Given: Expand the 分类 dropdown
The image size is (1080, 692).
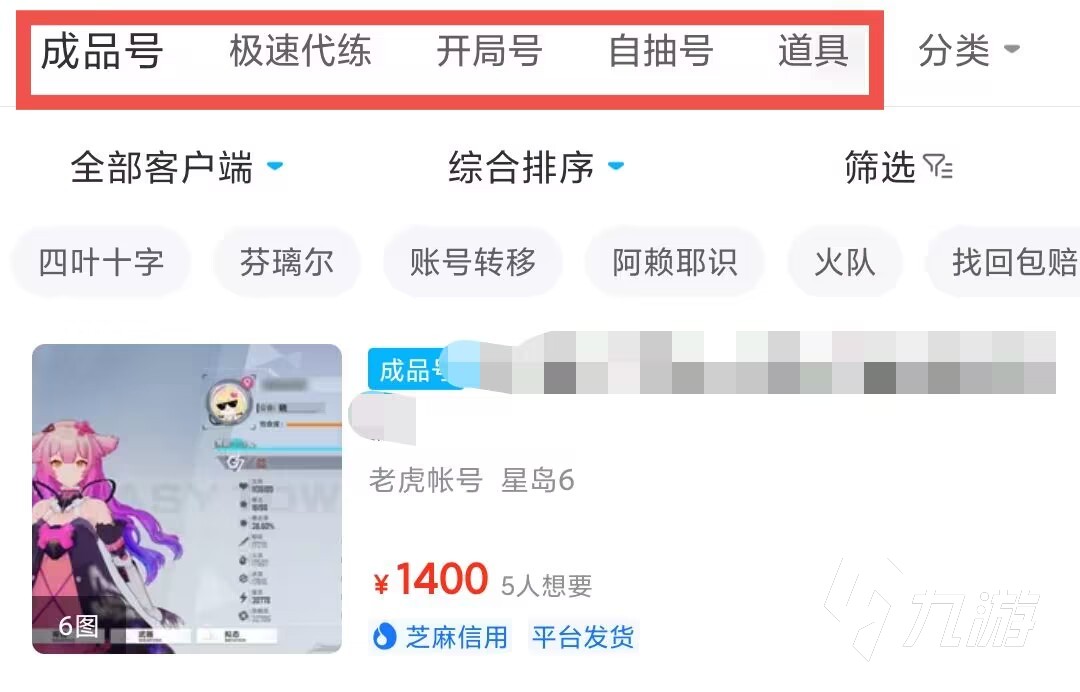Looking at the screenshot, I should click(x=968, y=50).
